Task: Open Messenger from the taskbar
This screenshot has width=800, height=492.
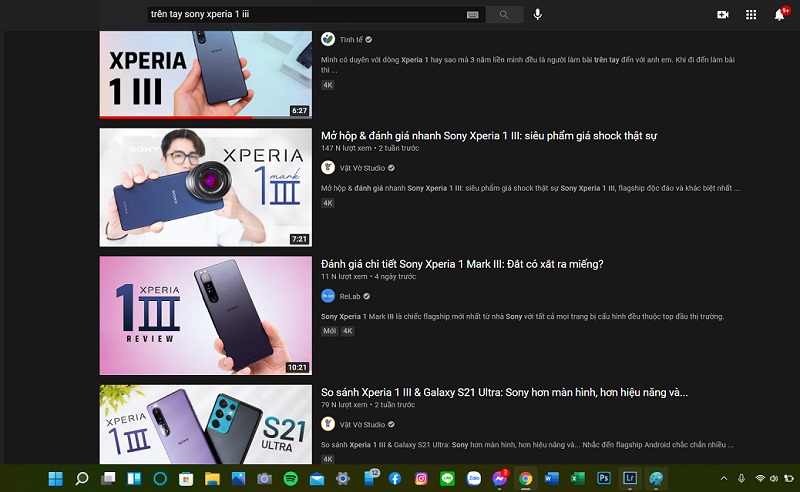Action: [x=499, y=479]
